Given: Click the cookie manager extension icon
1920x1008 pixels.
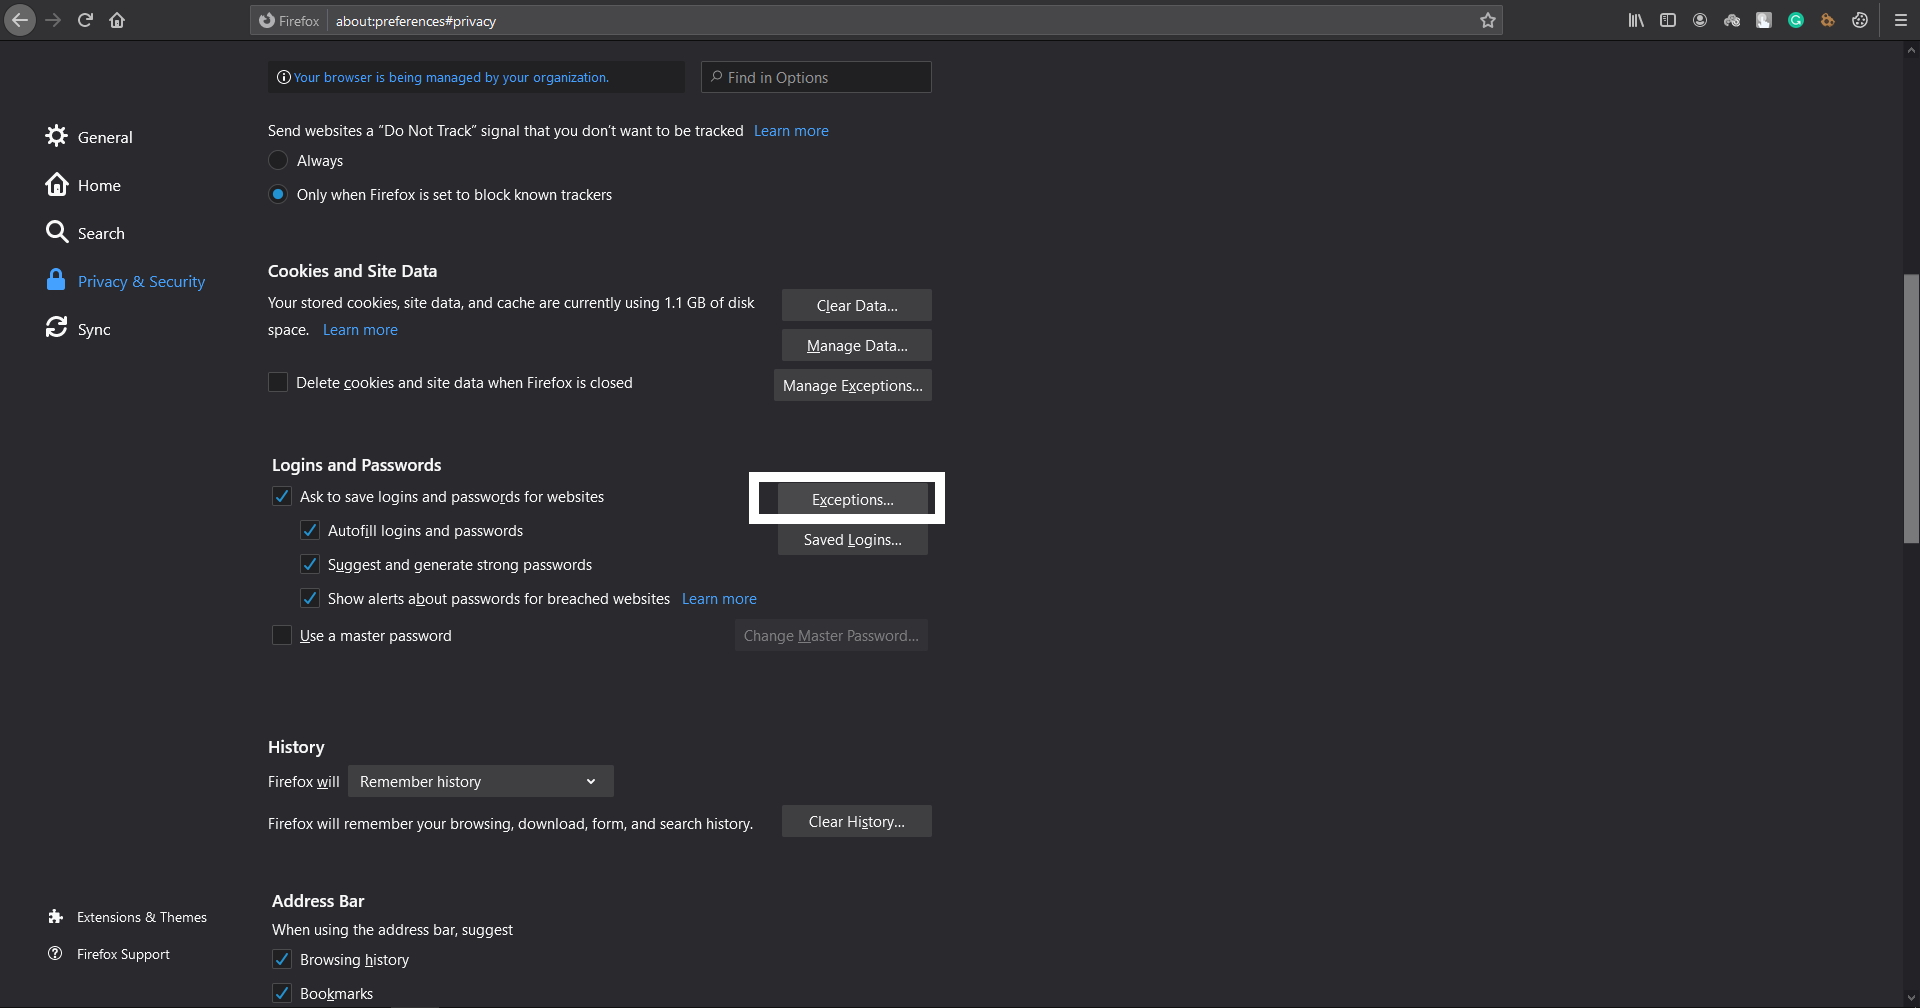Looking at the screenshot, I should pyautogui.click(x=1828, y=20).
